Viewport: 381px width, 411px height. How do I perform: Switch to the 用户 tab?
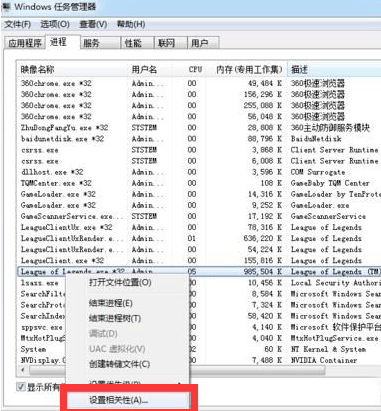pos(203,43)
